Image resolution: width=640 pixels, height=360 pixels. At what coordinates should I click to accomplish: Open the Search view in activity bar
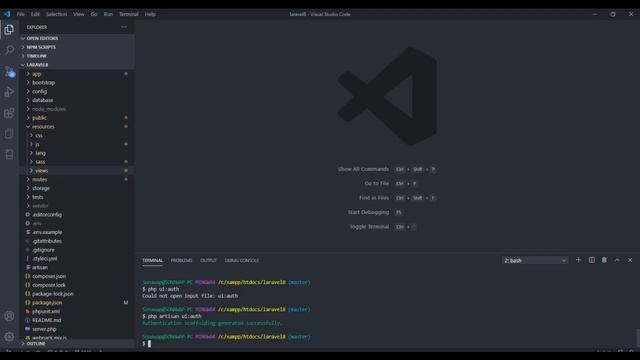(x=9, y=50)
